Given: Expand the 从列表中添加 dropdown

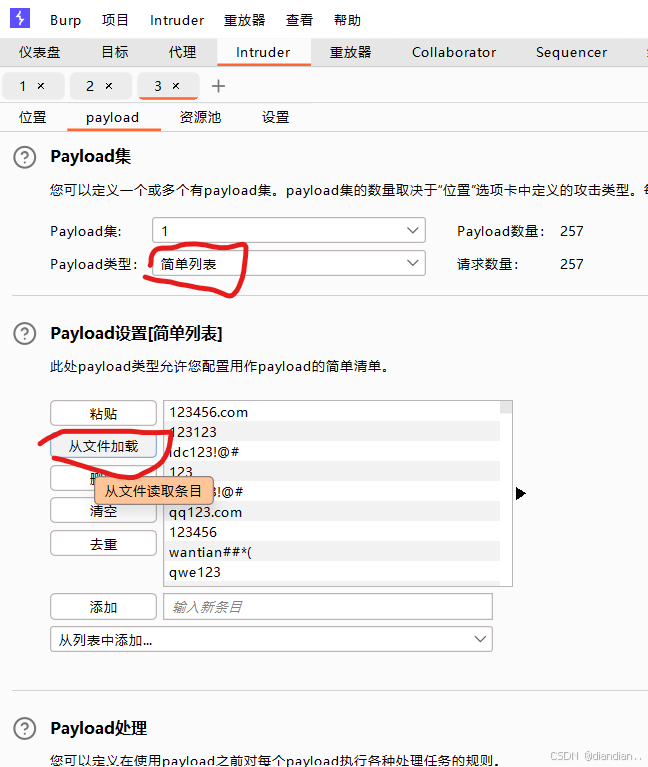Looking at the screenshot, I should point(271,639).
